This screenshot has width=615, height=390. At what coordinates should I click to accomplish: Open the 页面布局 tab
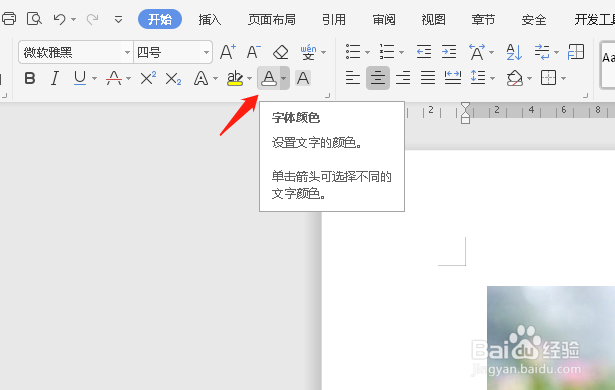click(x=271, y=19)
